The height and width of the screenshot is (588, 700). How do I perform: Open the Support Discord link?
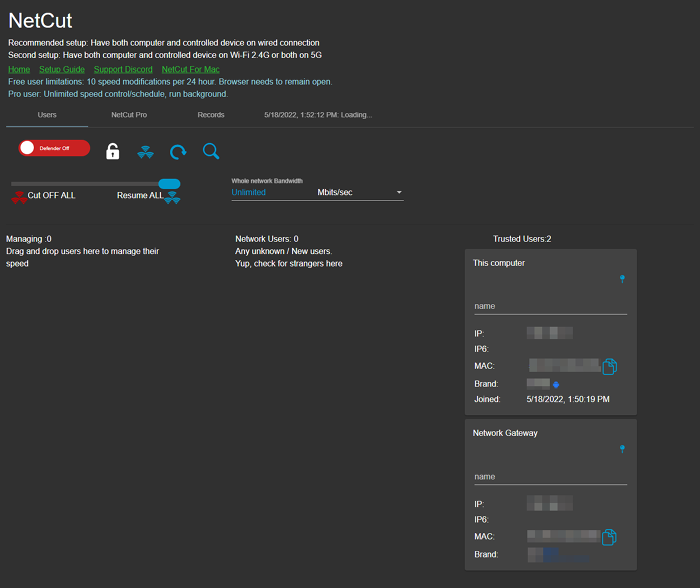[x=123, y=69]
